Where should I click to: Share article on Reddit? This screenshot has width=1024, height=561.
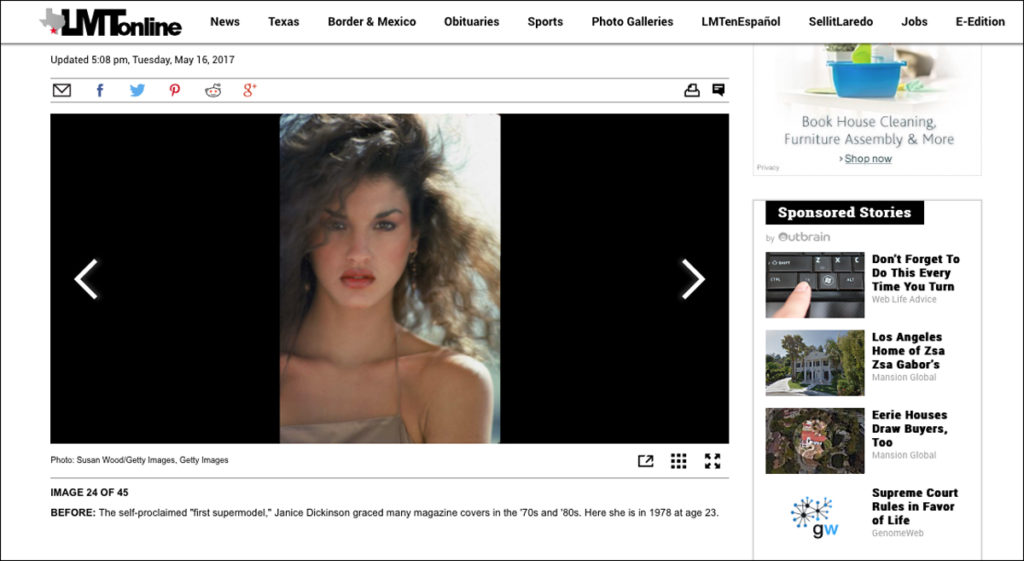[213, 90]
